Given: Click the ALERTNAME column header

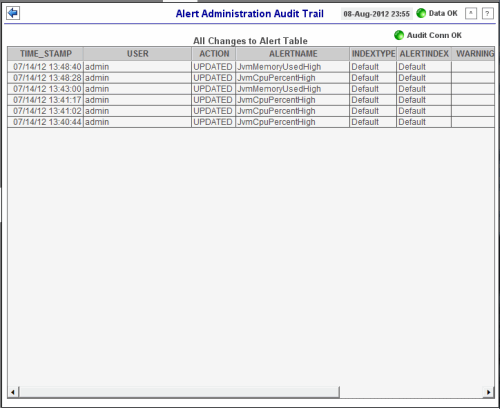Looking at the screenshot, I should tap(293, 54).
